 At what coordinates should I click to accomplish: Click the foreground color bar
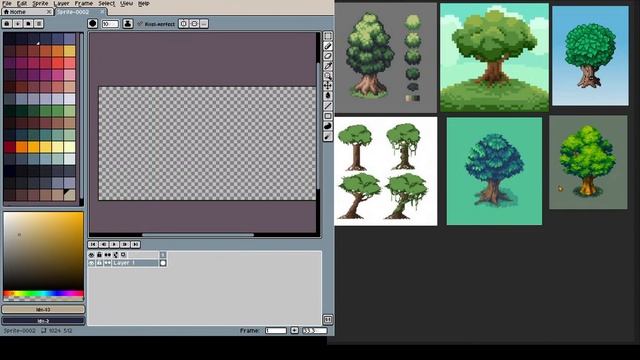pyautogui.click(x=43, y=309)
